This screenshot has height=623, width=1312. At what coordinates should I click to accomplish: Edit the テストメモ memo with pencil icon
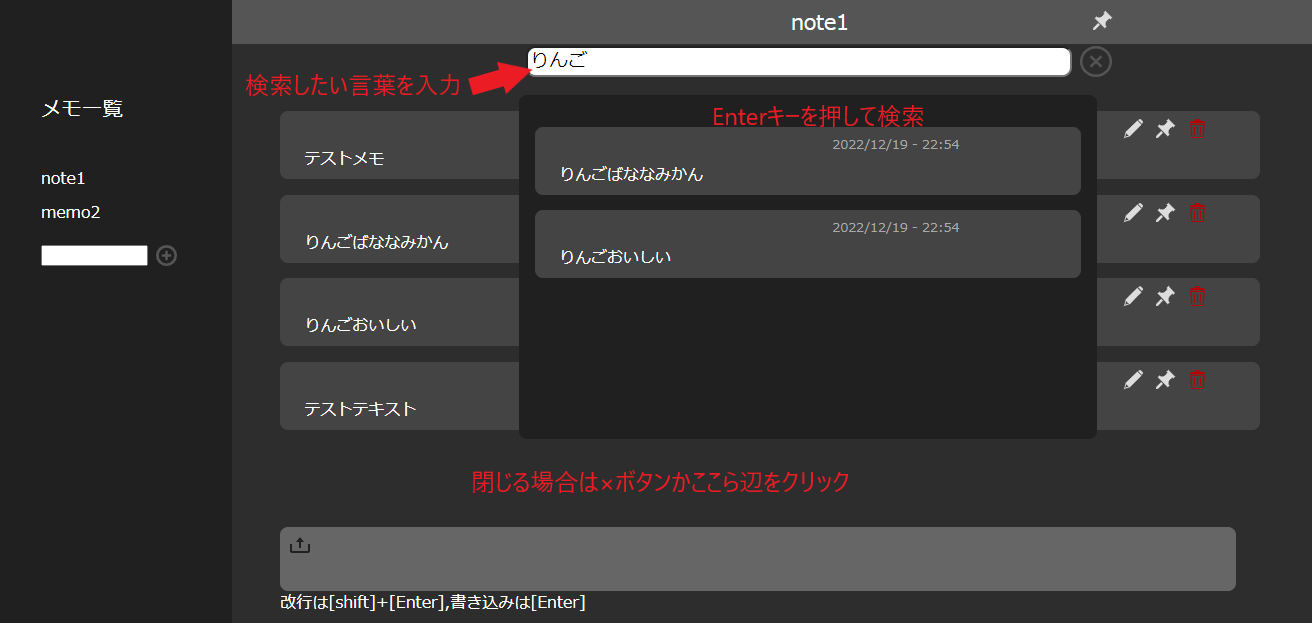pos(1133,129)
